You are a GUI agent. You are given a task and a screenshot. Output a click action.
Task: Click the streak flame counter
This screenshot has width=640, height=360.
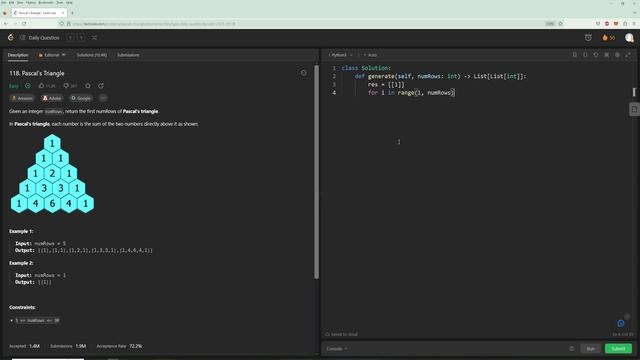pyautogui.click(x=608, y=38)
